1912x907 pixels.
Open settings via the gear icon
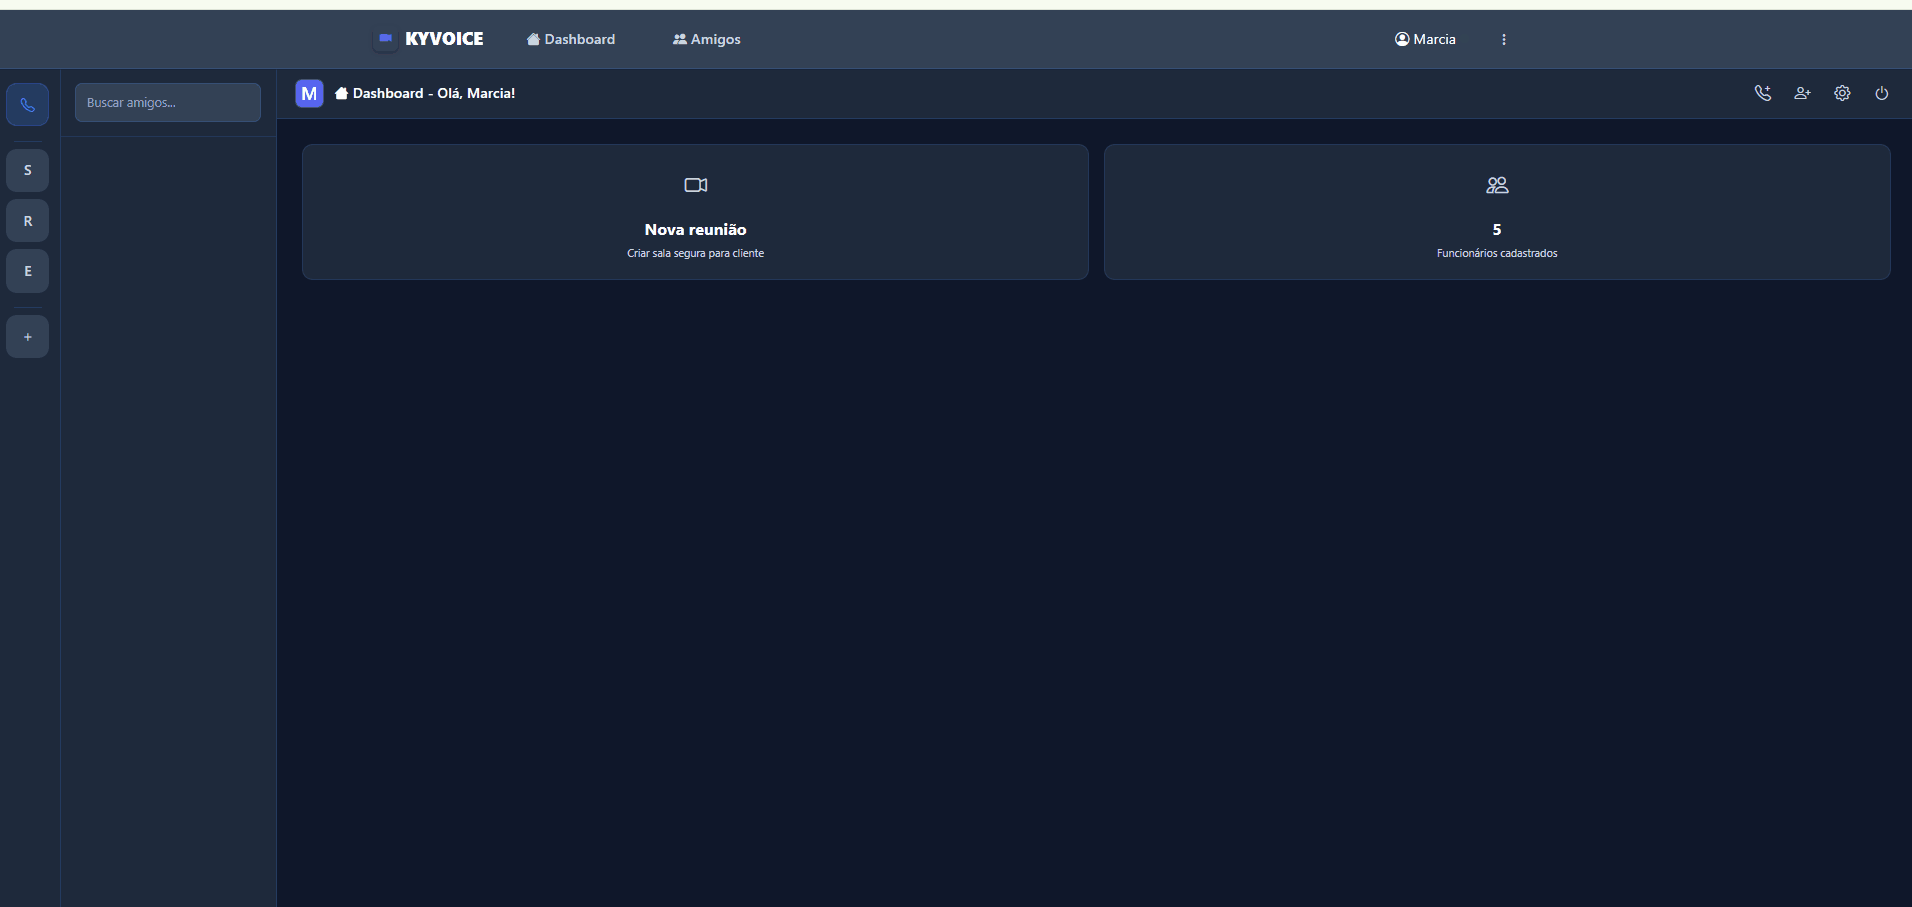click(x=1842, y=93)
